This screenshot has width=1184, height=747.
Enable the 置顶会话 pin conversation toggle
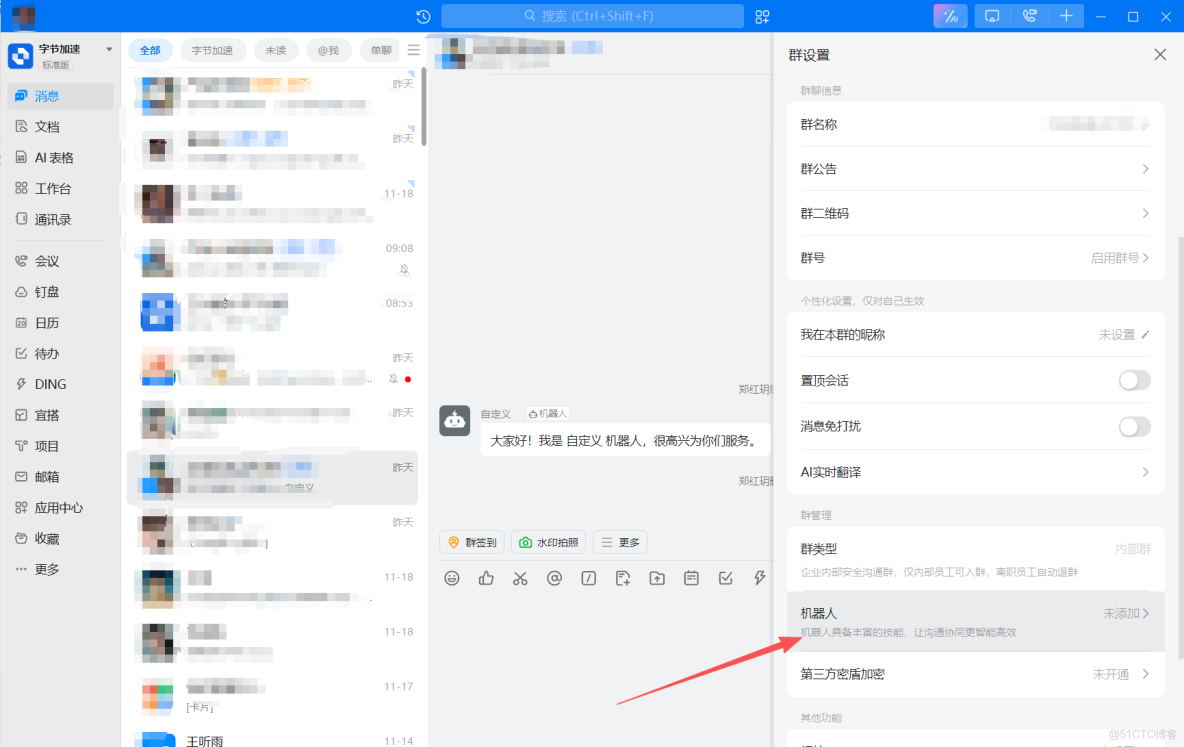[1133, 380]
